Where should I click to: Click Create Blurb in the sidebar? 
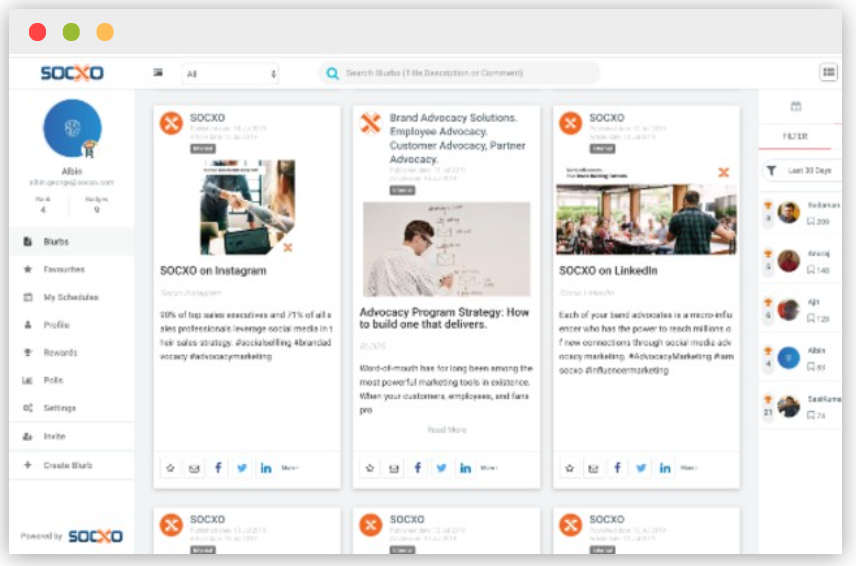click(x=71, y=465)
